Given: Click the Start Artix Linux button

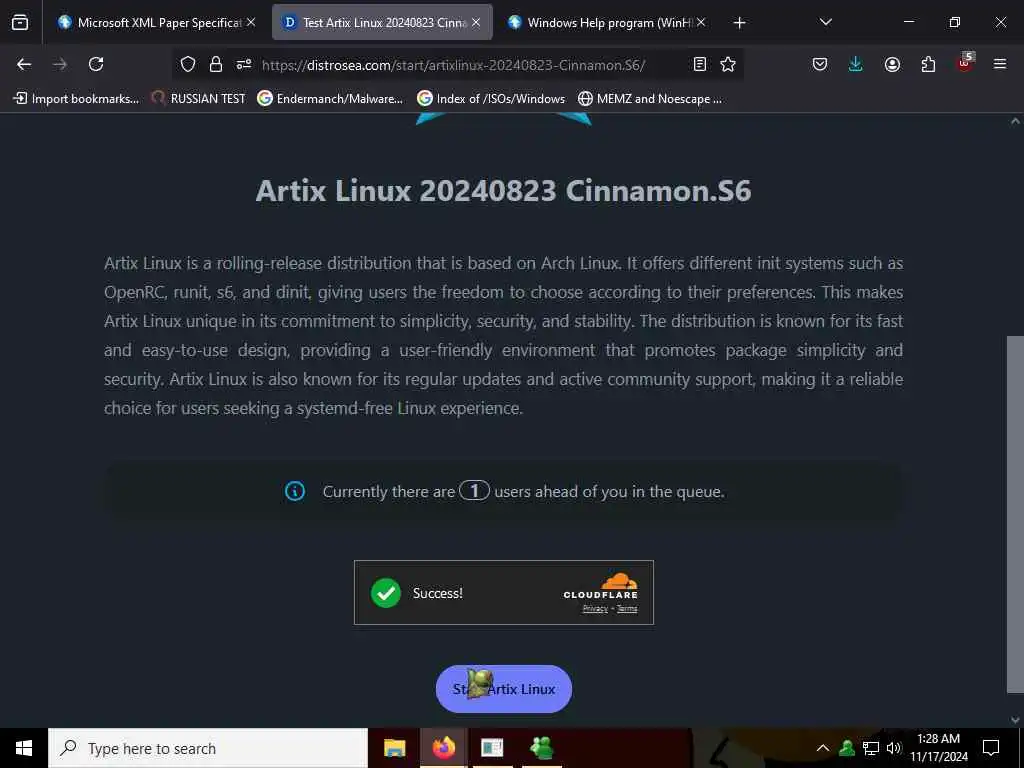Looking at the screenshot, I should (x=504, y=689).
